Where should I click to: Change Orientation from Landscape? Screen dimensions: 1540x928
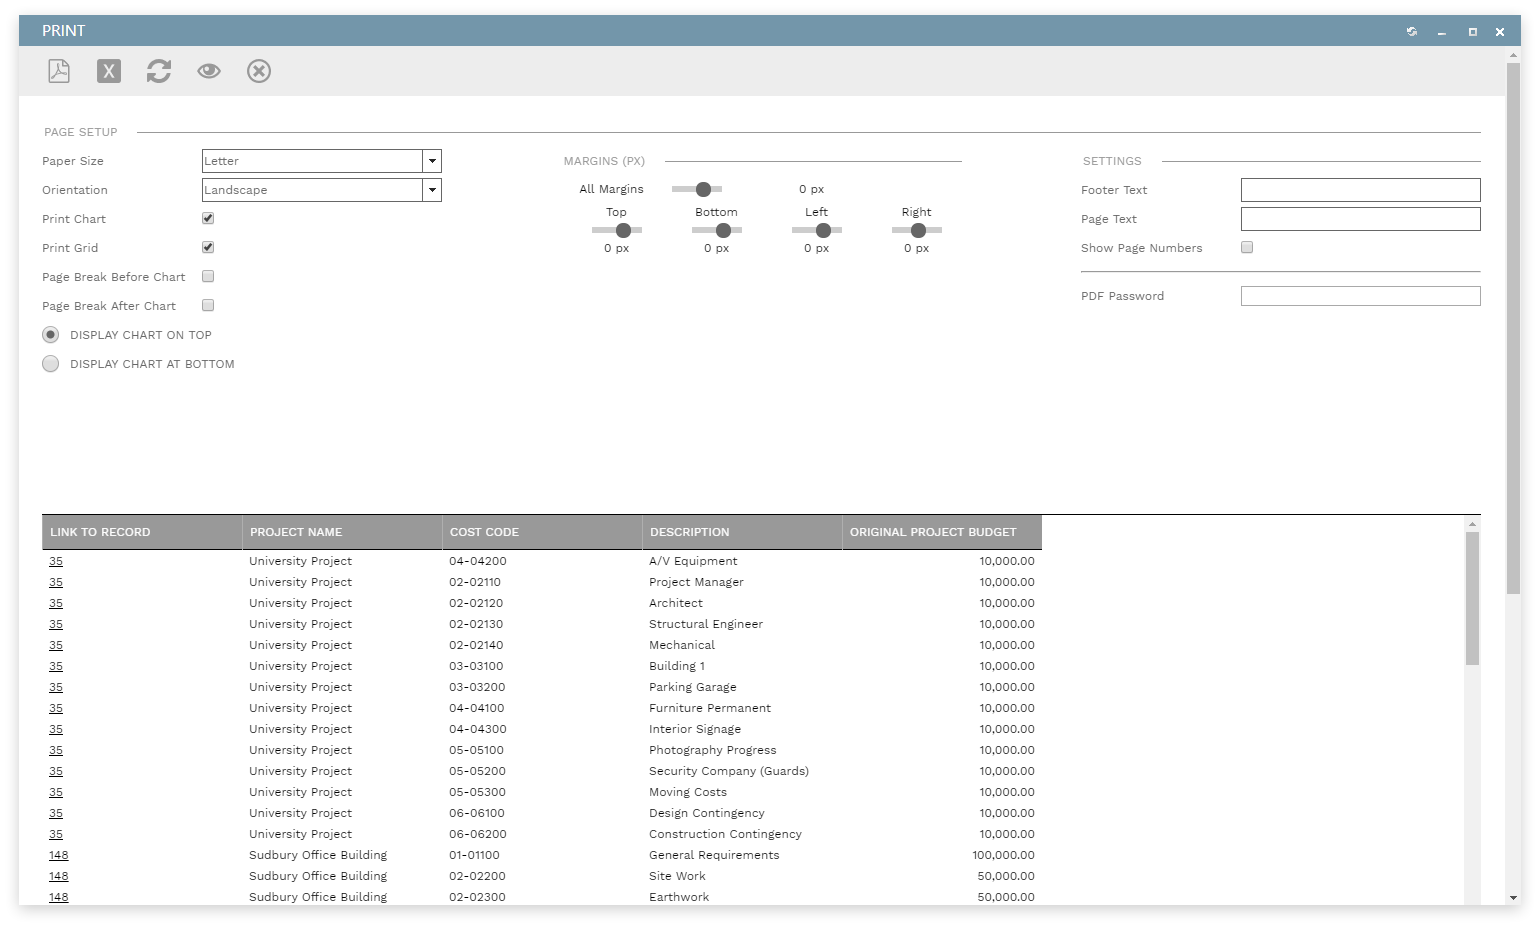[310, 190]
